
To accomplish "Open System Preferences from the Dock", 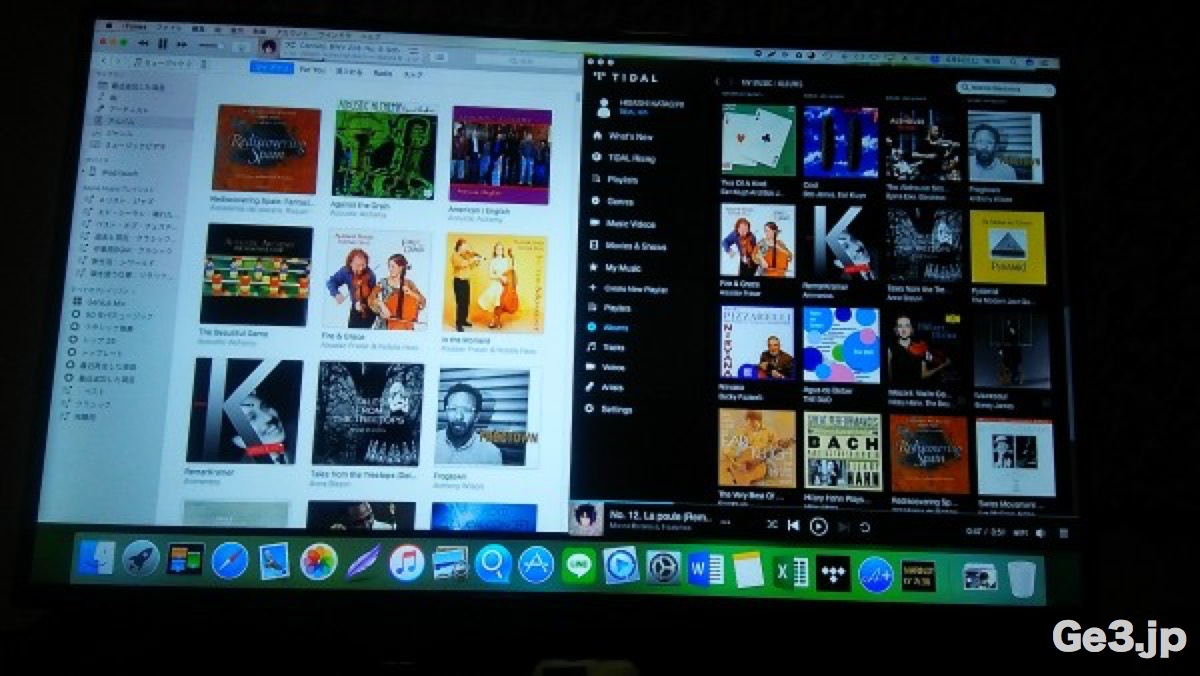I will pyautogui.click(x=662, y=568).
